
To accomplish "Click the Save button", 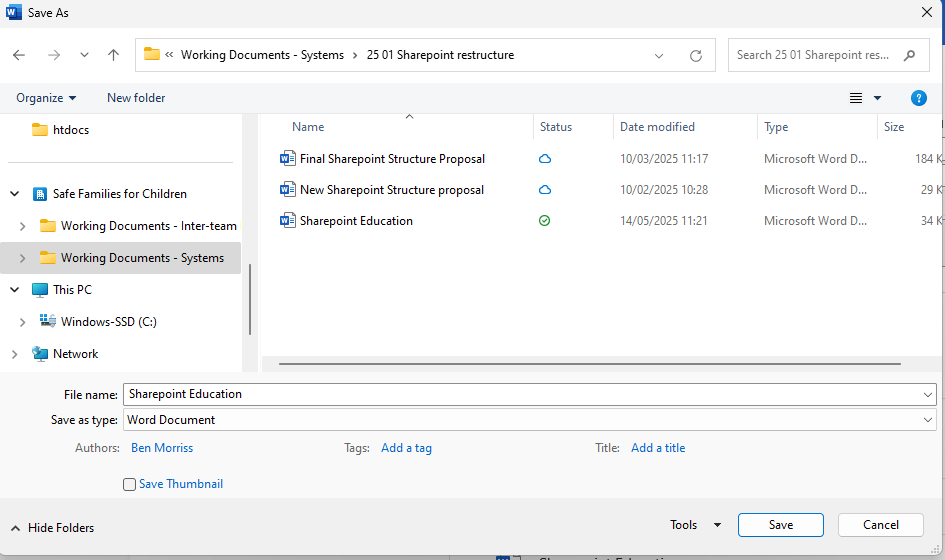I will pyautogui.click(x=780, y=525).
